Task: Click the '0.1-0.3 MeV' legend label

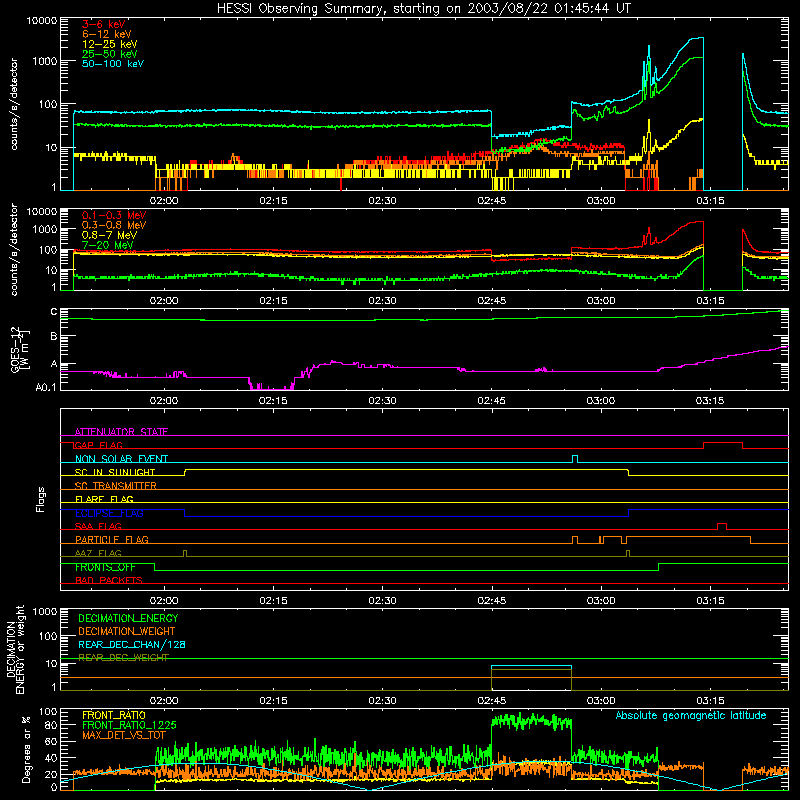Action: pos(114,215)
